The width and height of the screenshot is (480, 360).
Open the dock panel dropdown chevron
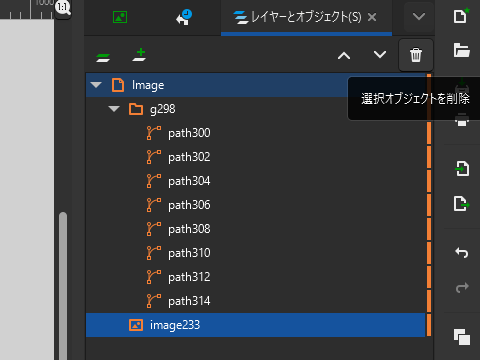tap(419, 16)
